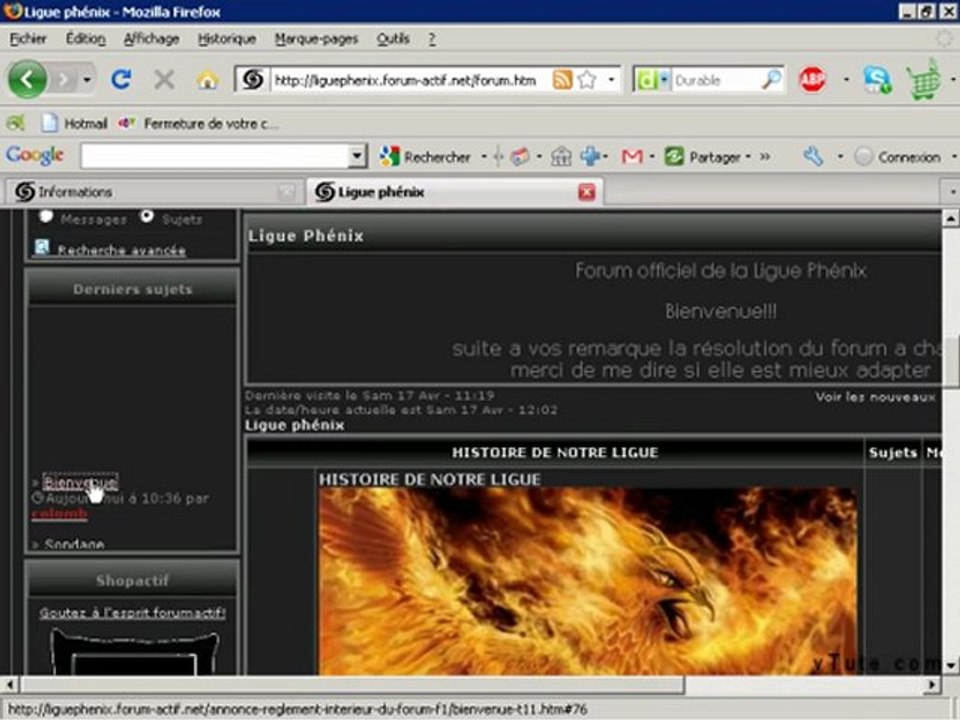Click the URL address field

(x=406, y=80)
